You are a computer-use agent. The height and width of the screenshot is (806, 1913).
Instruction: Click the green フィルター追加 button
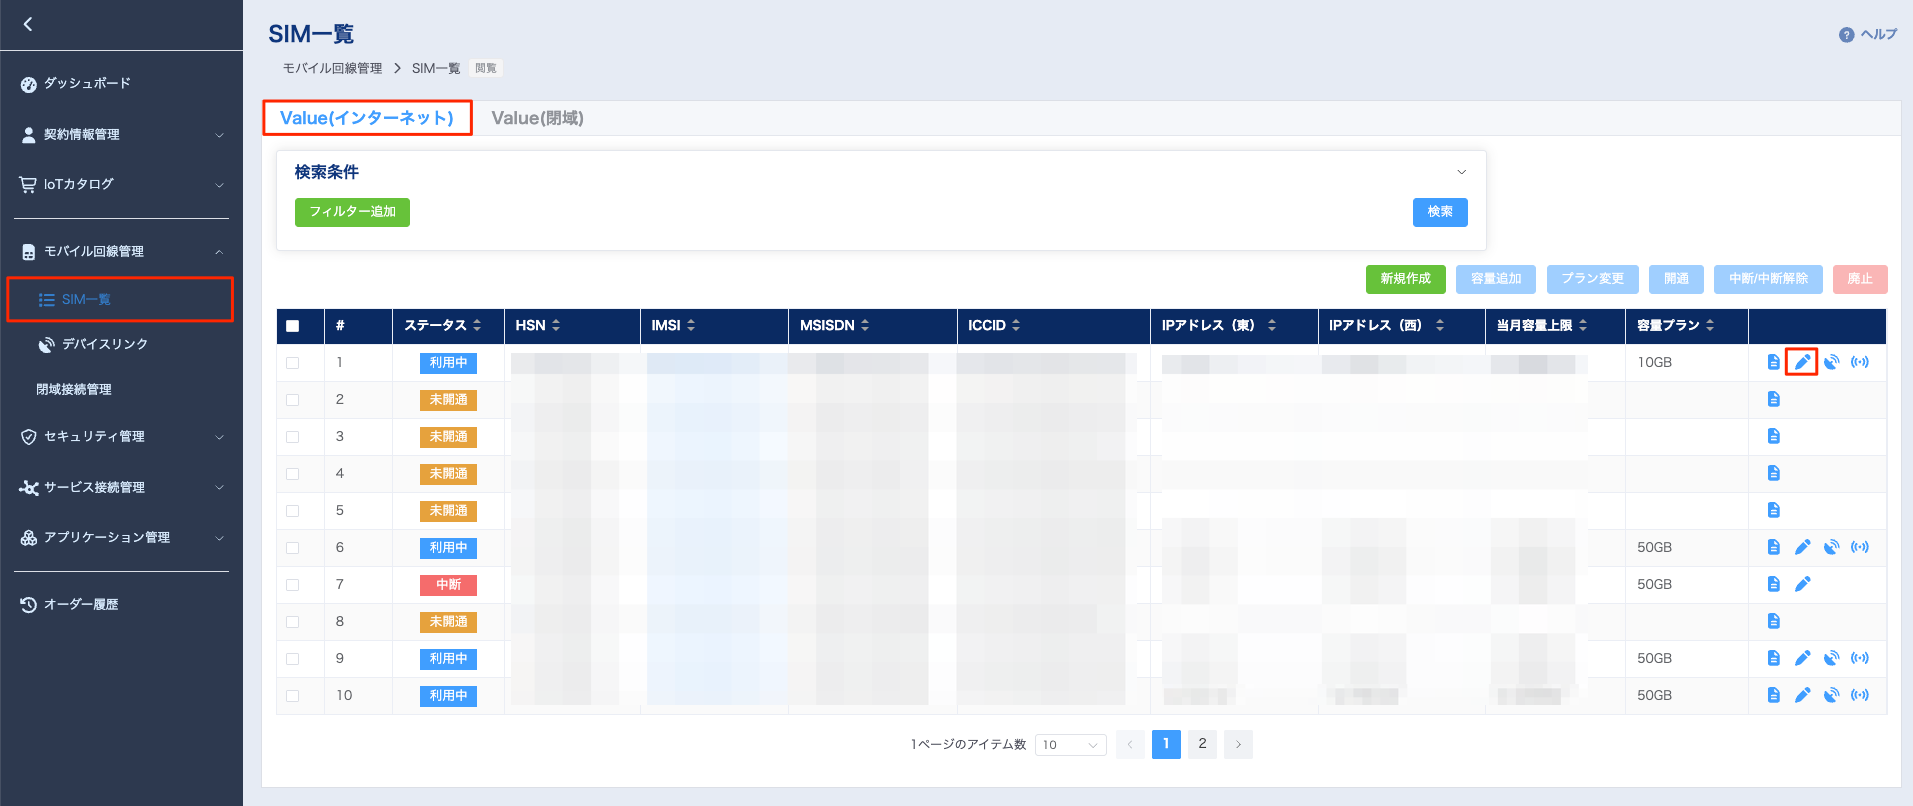point(352,212)
